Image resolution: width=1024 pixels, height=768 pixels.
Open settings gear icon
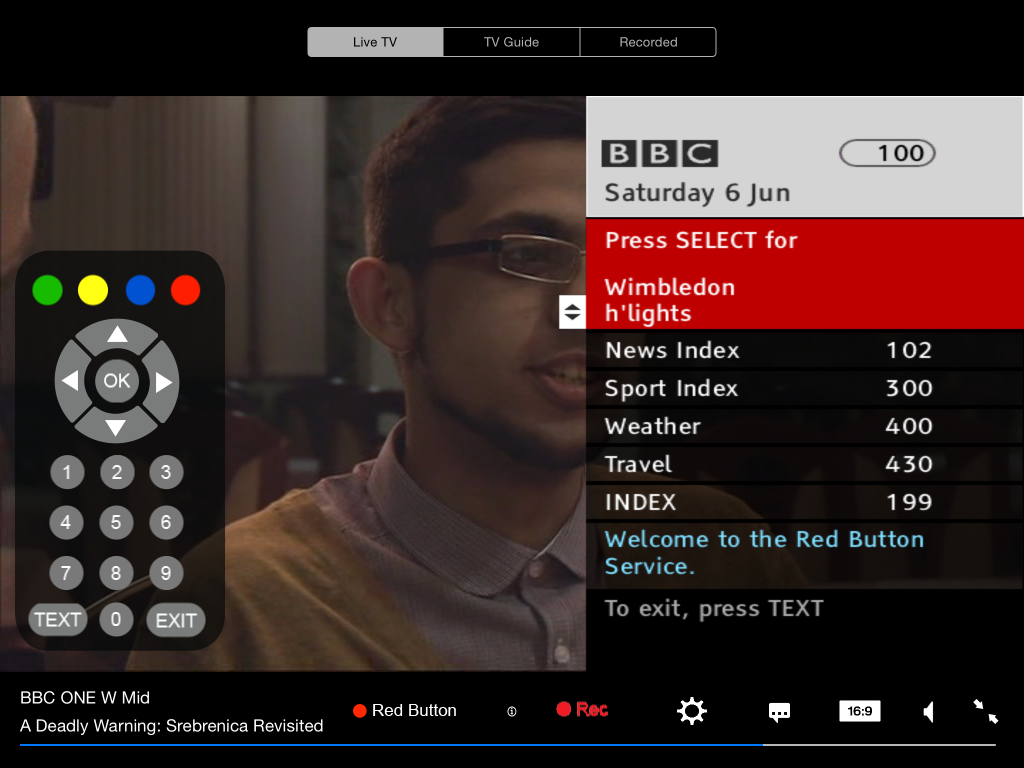pos(692,711)
